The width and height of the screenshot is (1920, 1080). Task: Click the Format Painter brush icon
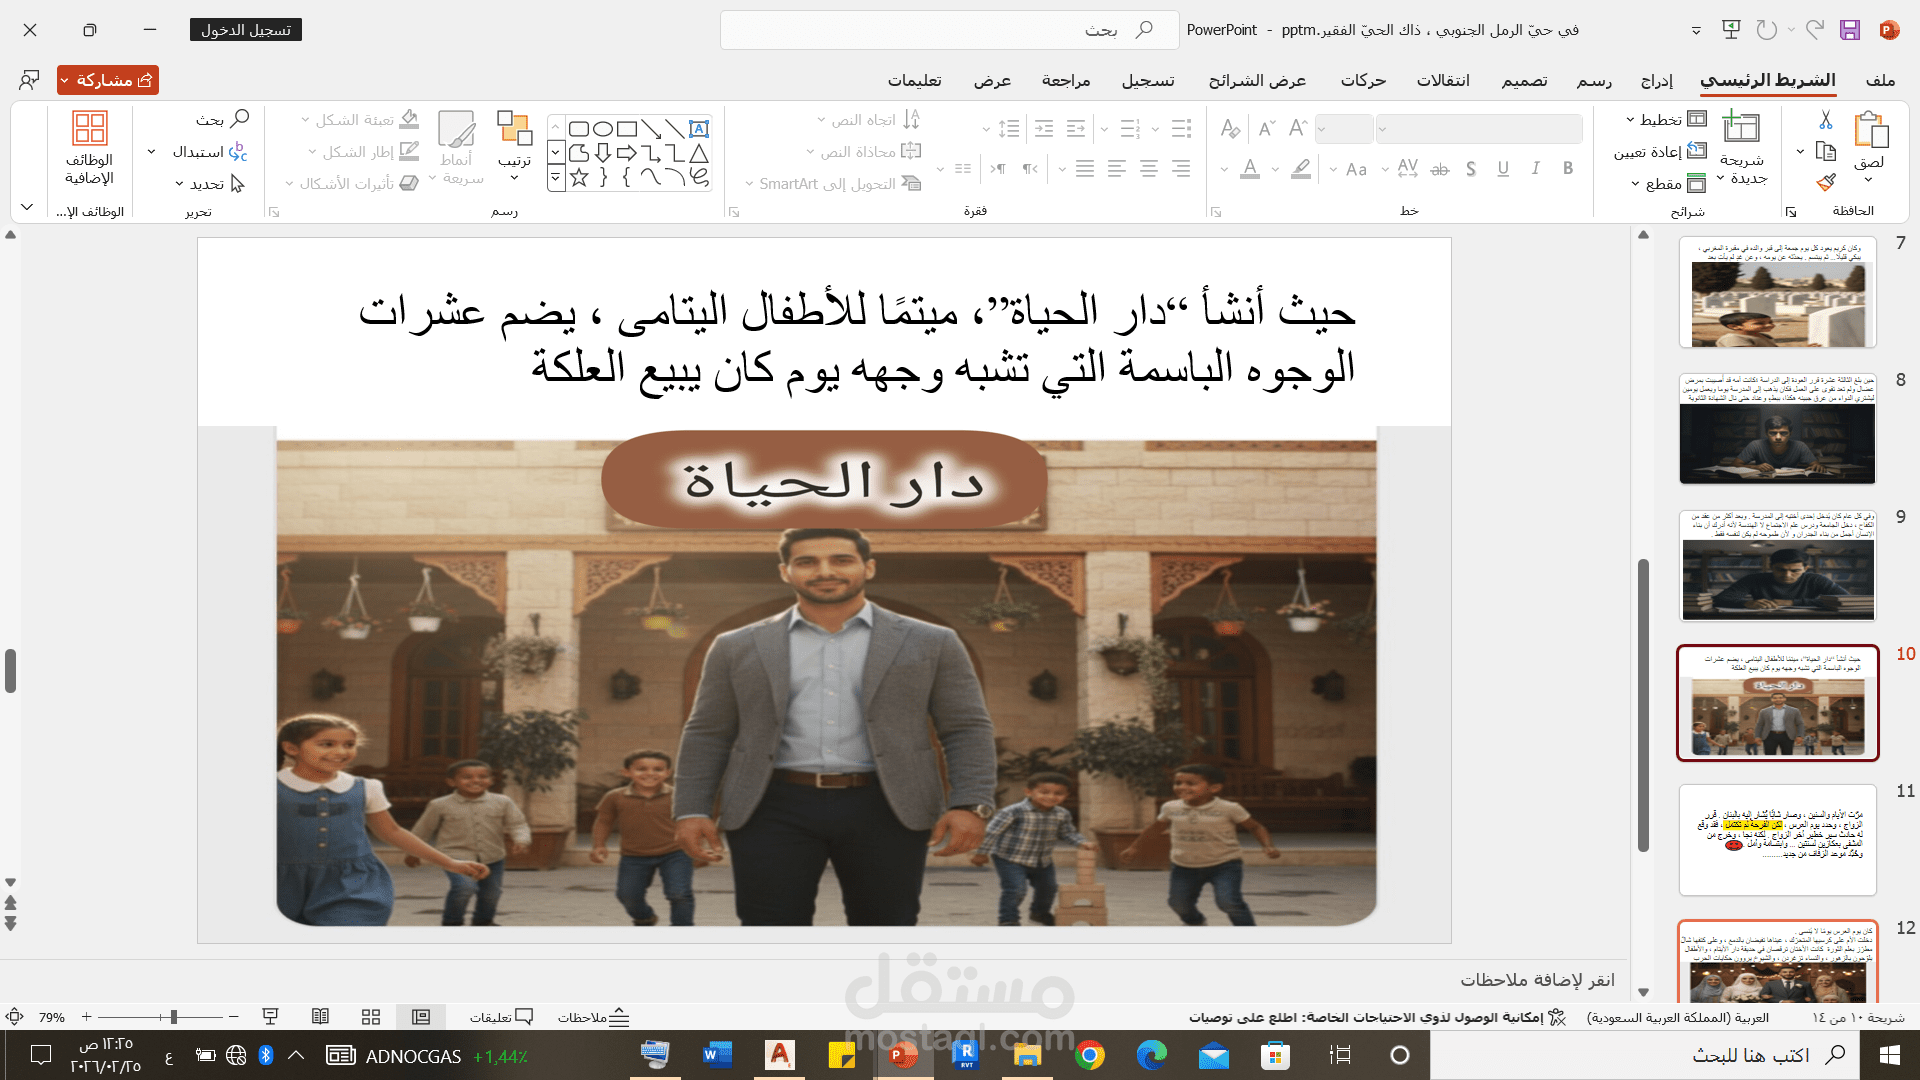[1825, 183]
